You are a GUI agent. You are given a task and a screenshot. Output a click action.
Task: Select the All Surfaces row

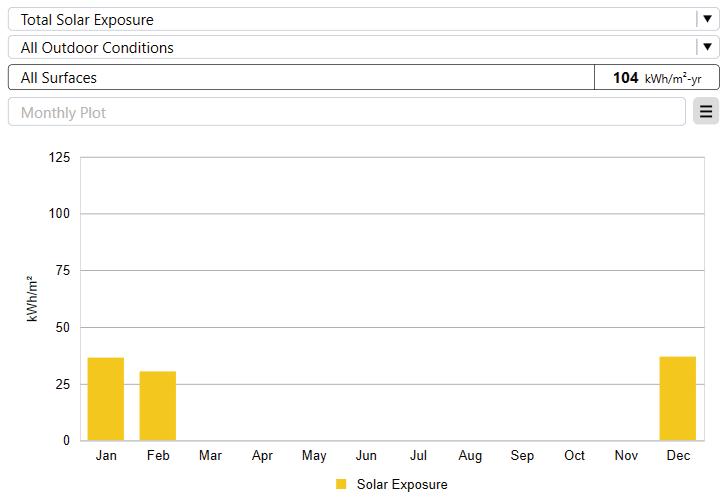pyautogui.click(x=300, y=77)
